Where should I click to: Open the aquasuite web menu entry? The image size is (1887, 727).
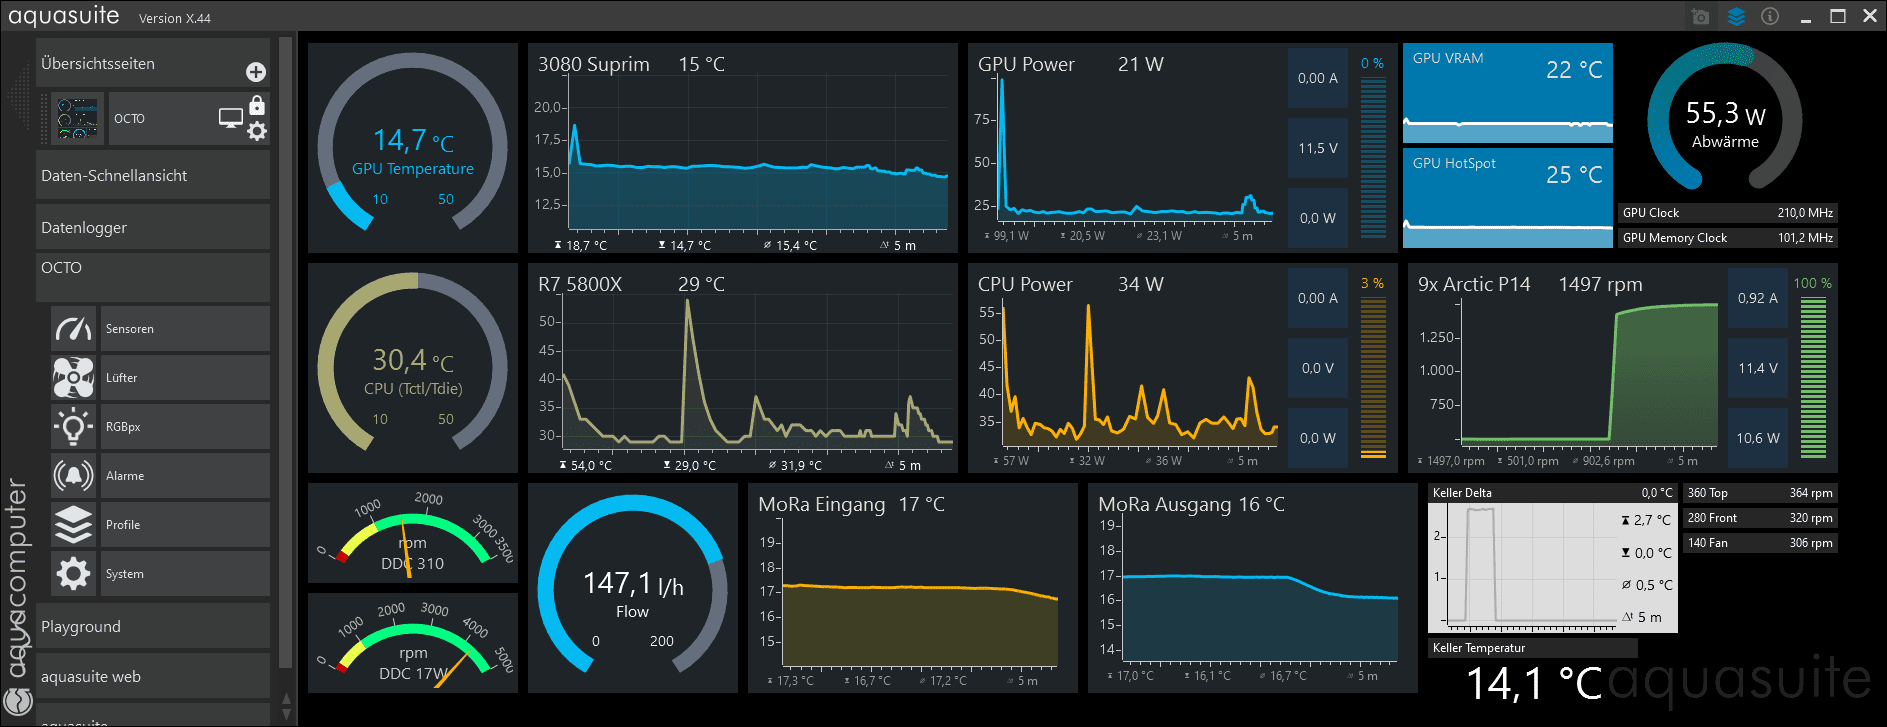(x=153, y=676)
